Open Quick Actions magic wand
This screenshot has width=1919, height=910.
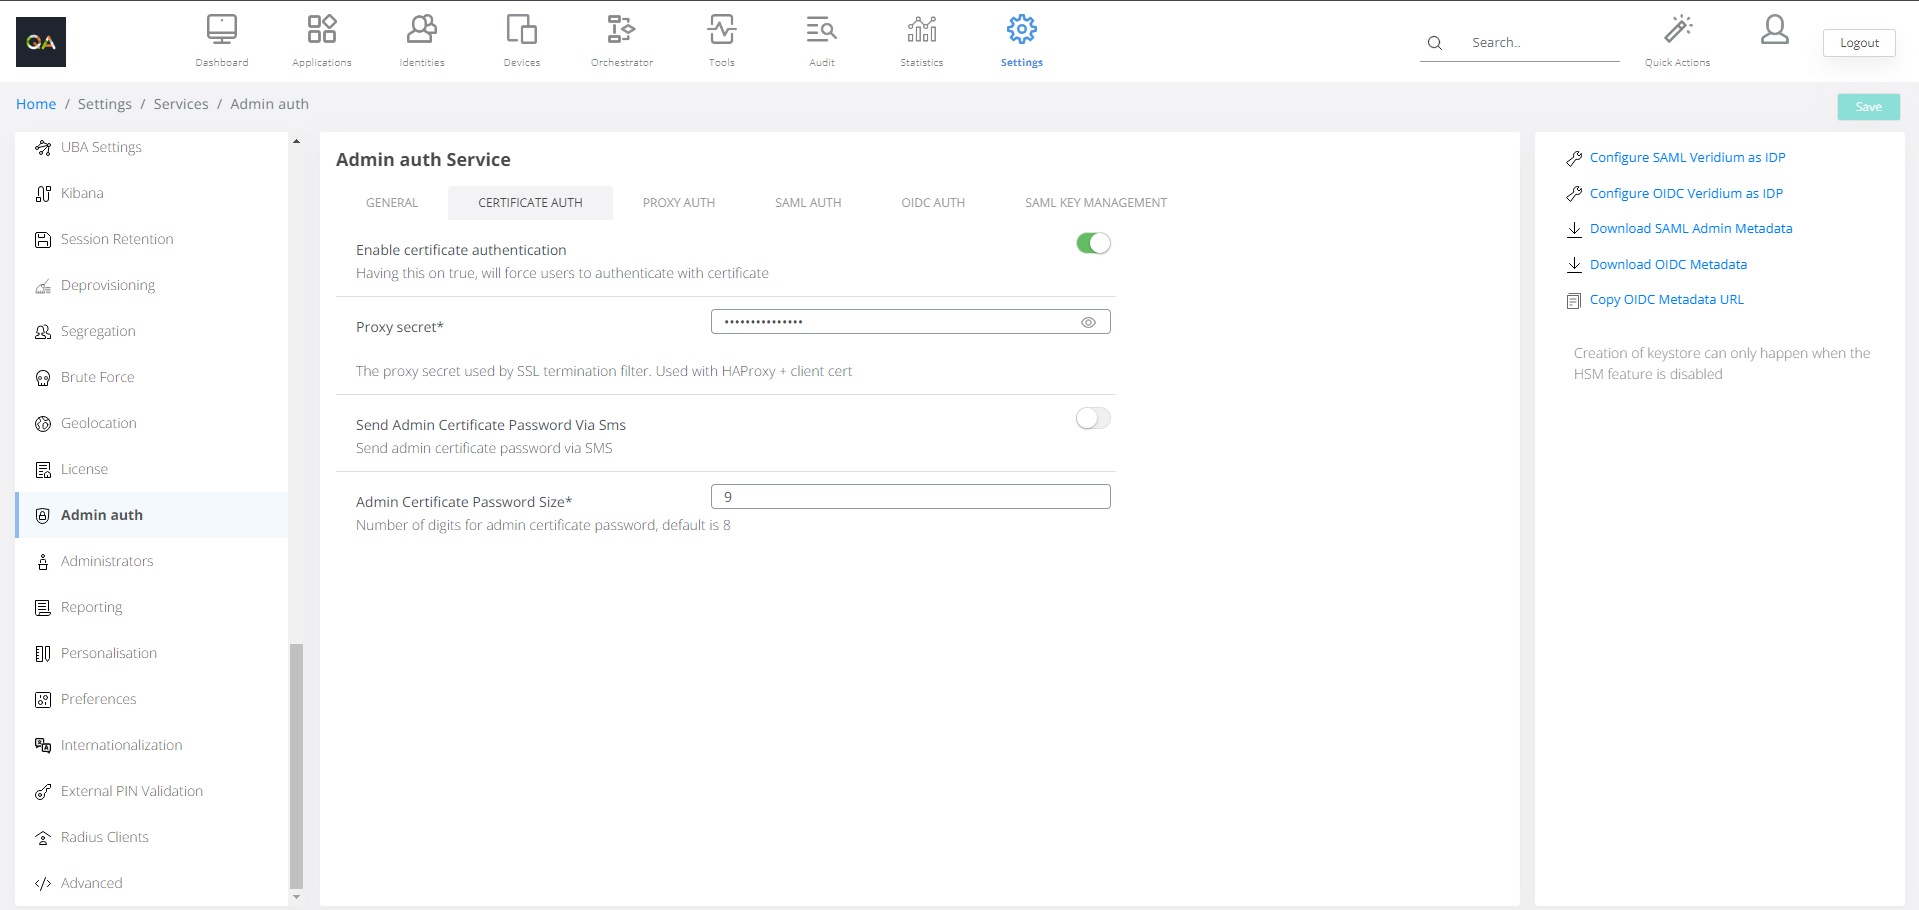[x=1677, y=30]
